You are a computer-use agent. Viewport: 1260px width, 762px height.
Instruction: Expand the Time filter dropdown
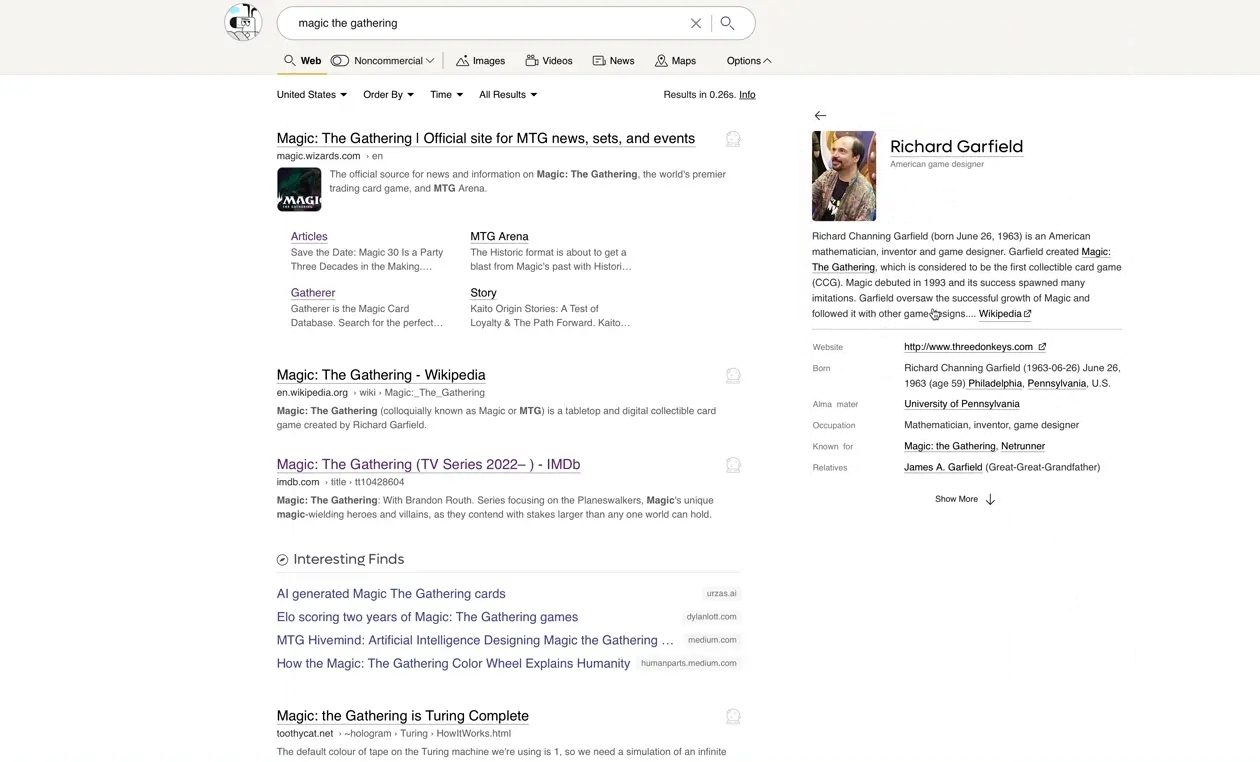click(446, 95)
